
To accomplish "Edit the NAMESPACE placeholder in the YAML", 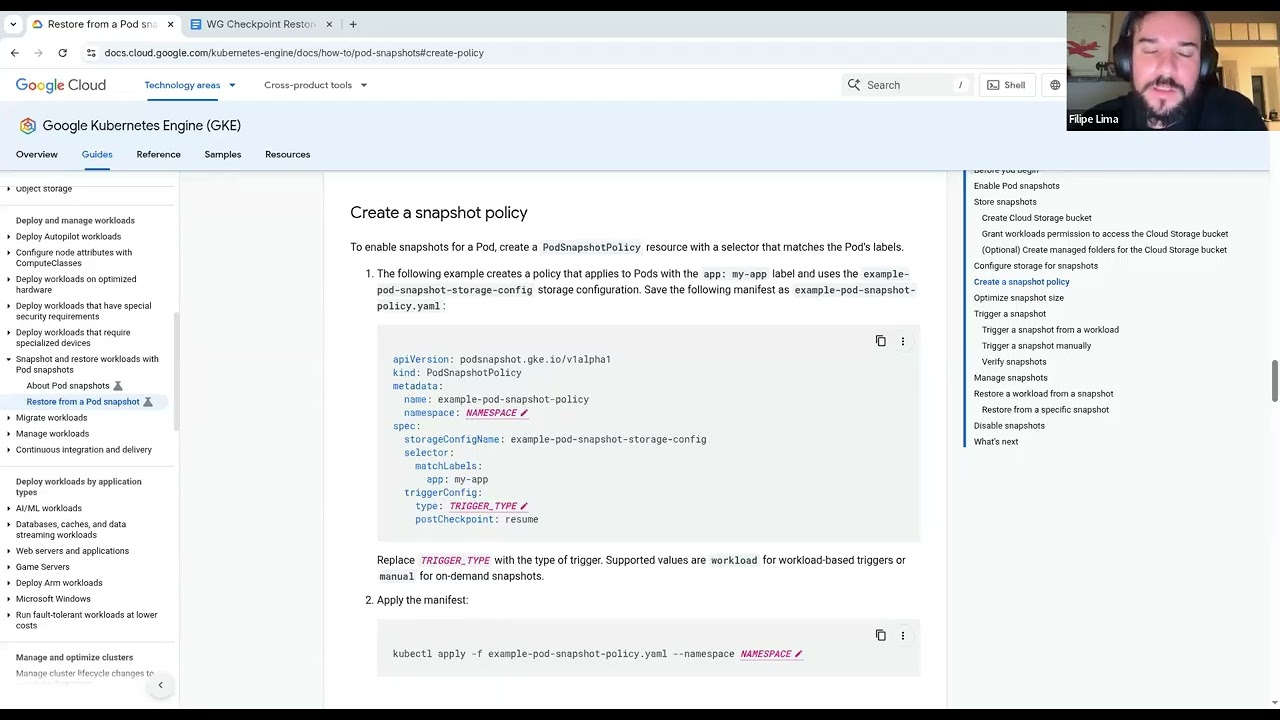I will tap(497, 413).
